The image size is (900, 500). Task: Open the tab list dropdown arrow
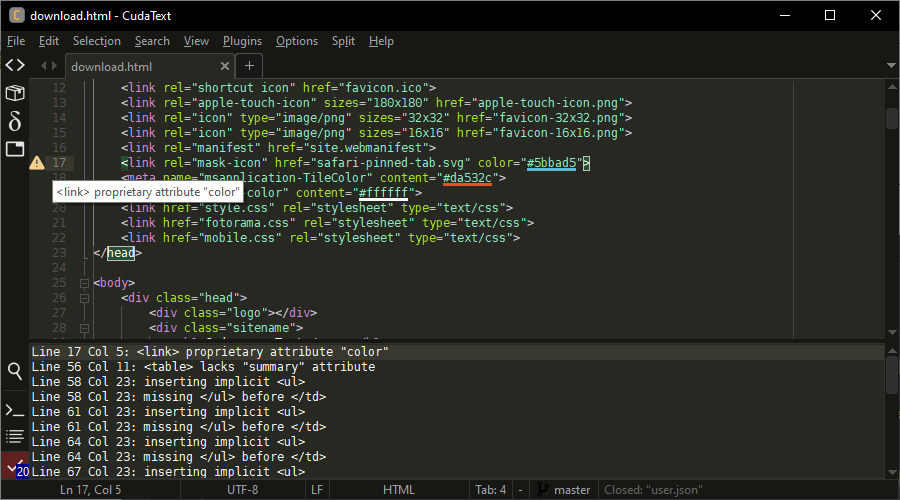tap(890, 66)
